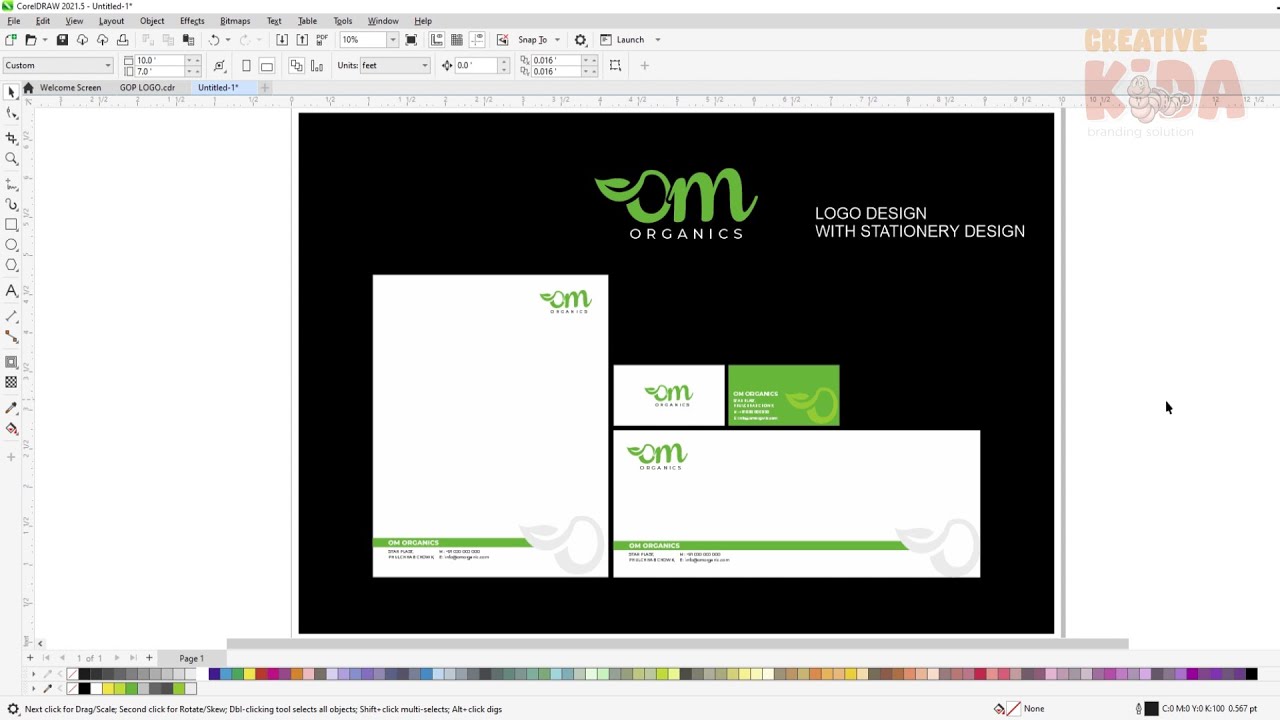Click the Save disk icon
Screen dimensions: 1280x720
(62, 40)
